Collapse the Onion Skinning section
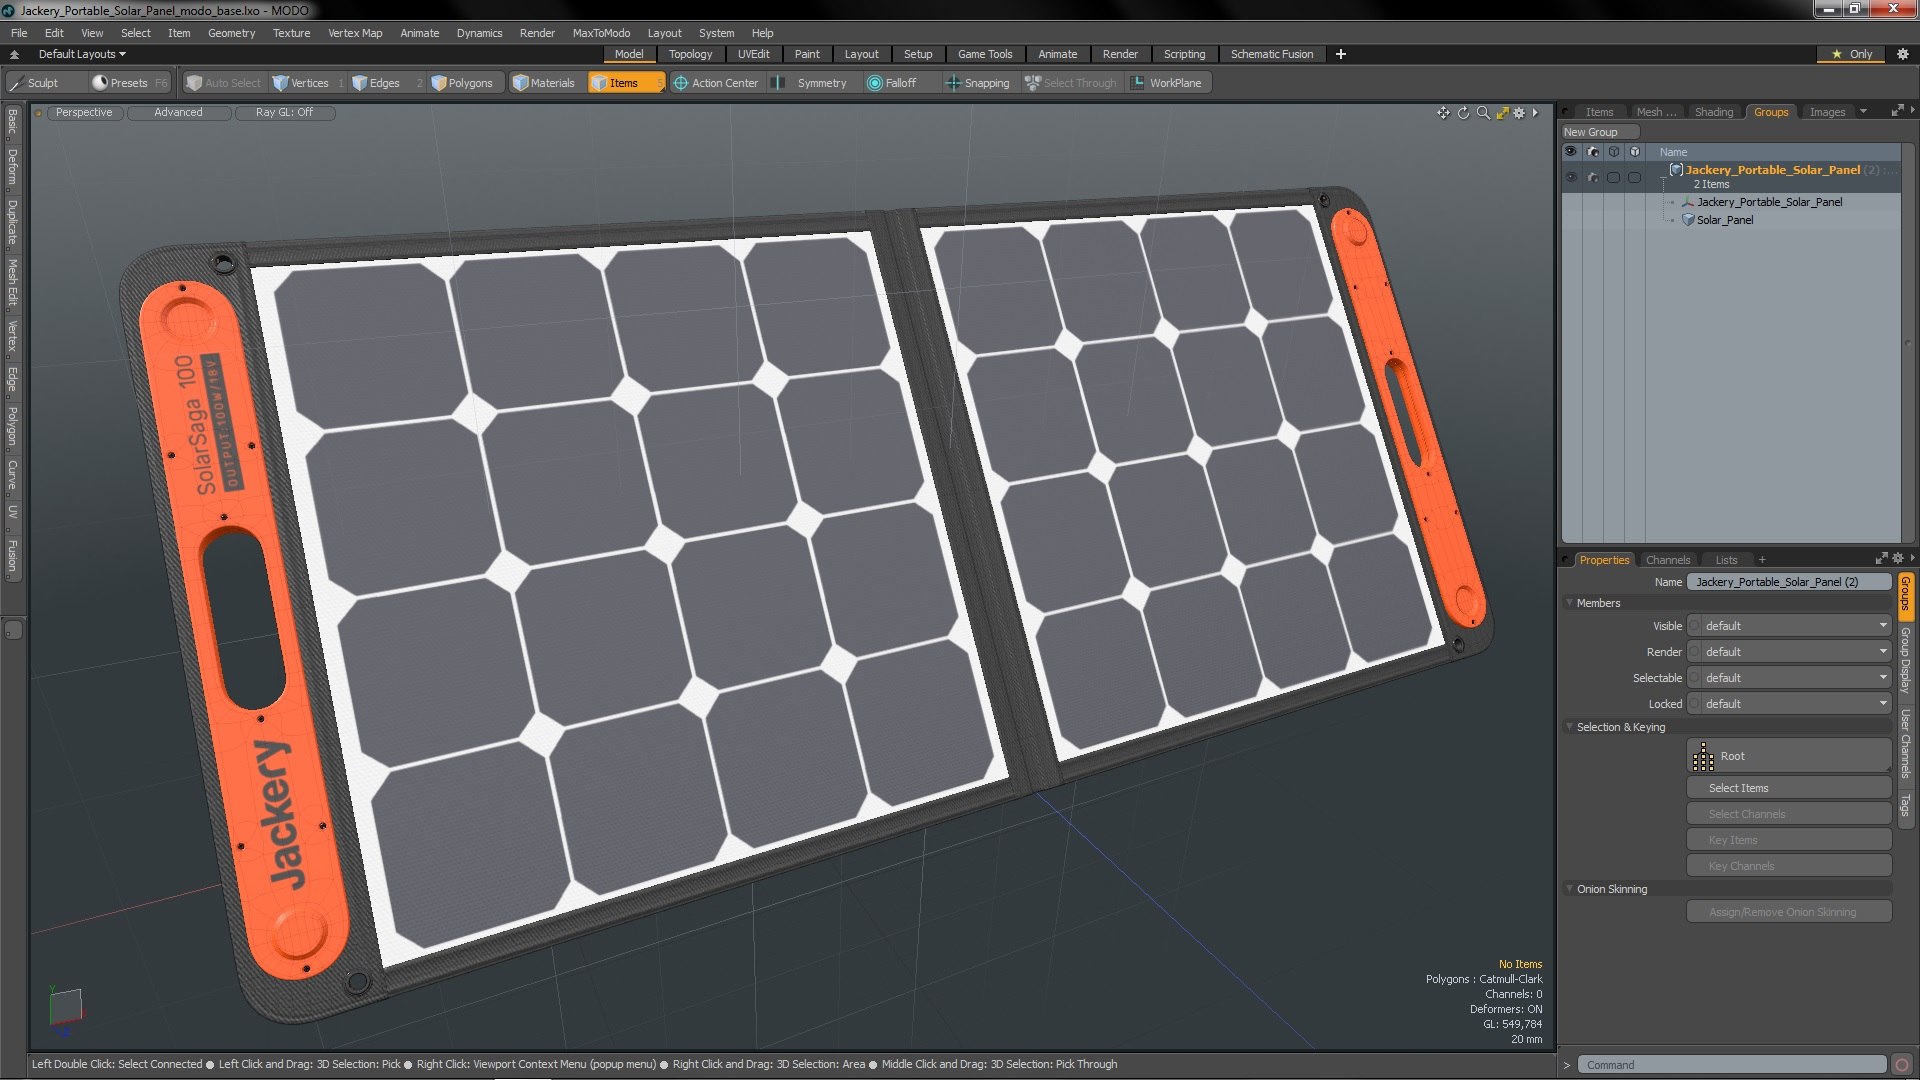The image size is (1920, 1080). pos(1570,889)
